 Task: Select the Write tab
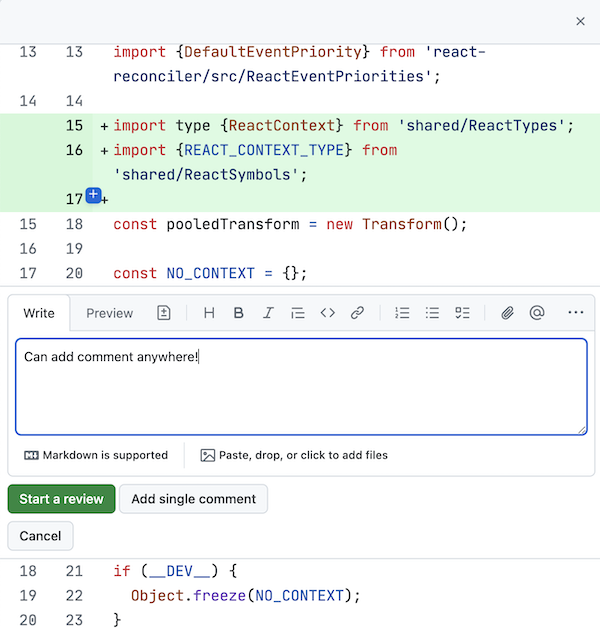click(39, 313)
